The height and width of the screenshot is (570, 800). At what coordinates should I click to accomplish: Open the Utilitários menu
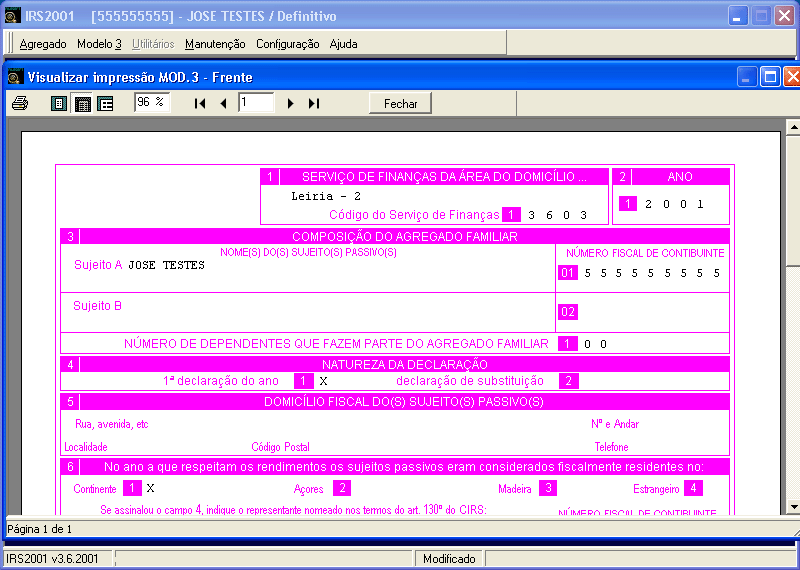point(153,44)
